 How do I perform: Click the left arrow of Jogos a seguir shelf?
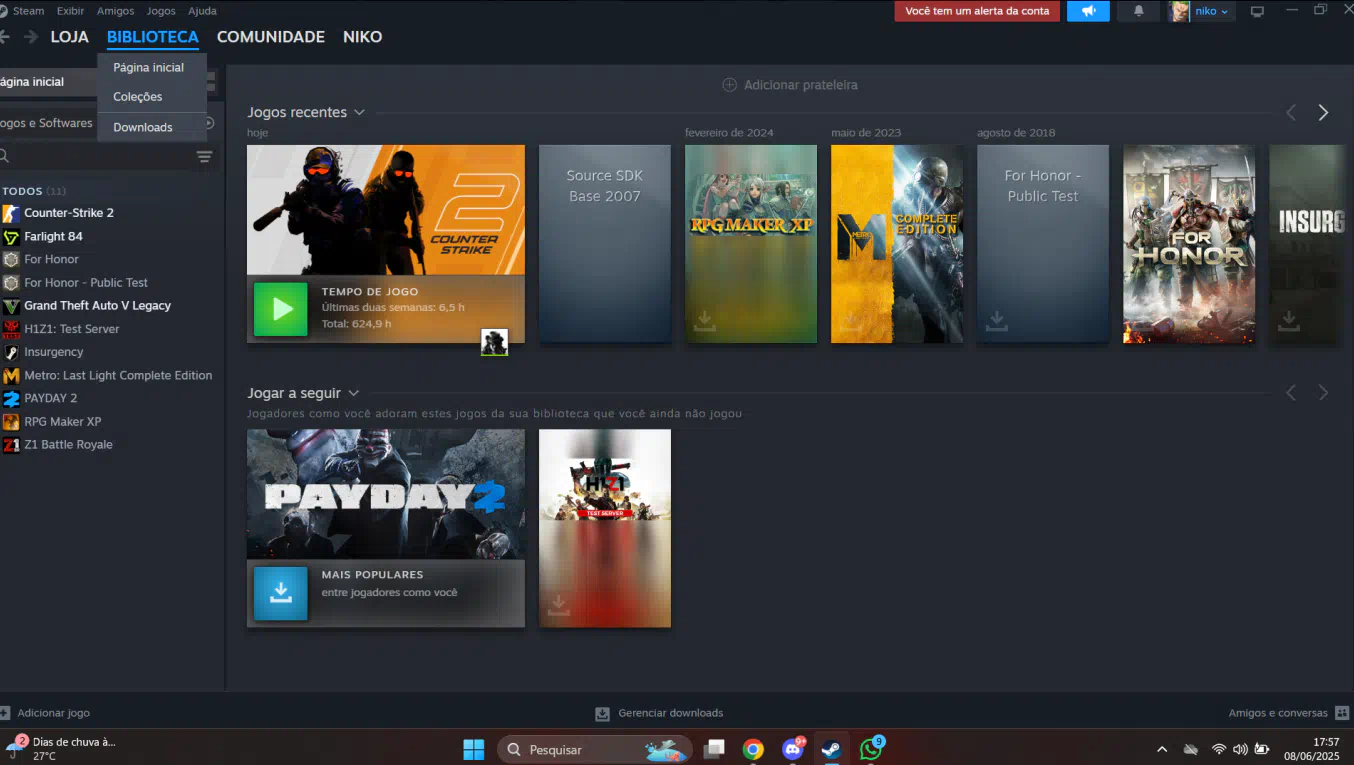tap(1291, 393)
